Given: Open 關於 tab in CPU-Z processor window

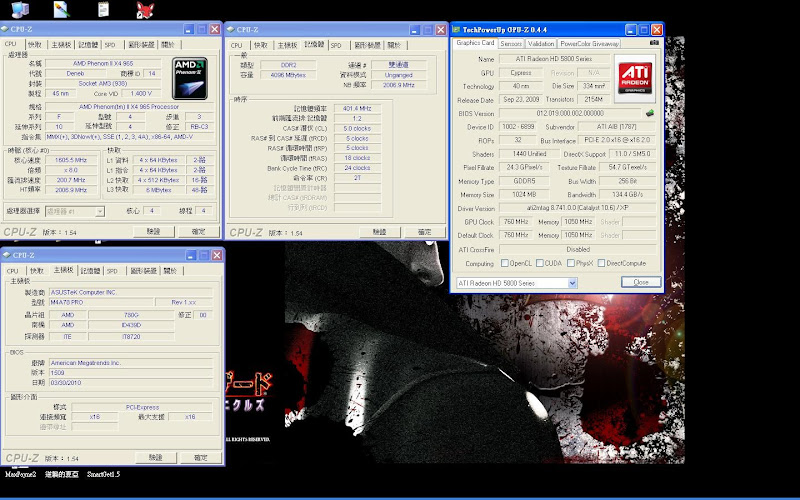Looking at the screenshot, I should point(168,45).
